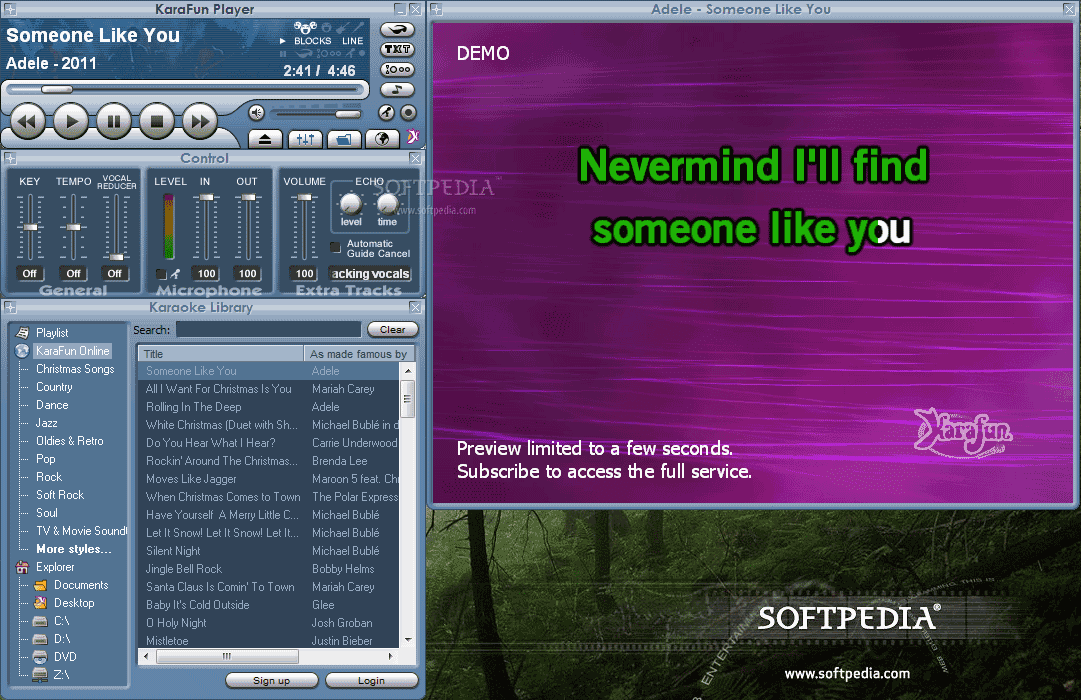
Task: Click the pin icon on Control panel header
Action: pyautogui.click(x=10, y=159)
